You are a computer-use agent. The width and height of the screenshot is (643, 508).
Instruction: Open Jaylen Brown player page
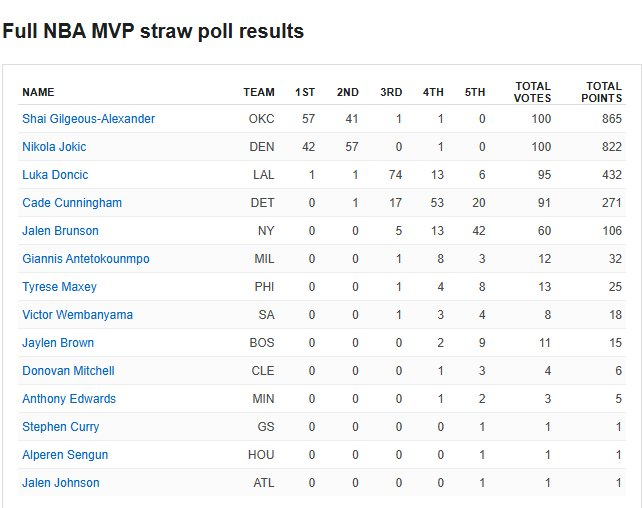(59, 343)
